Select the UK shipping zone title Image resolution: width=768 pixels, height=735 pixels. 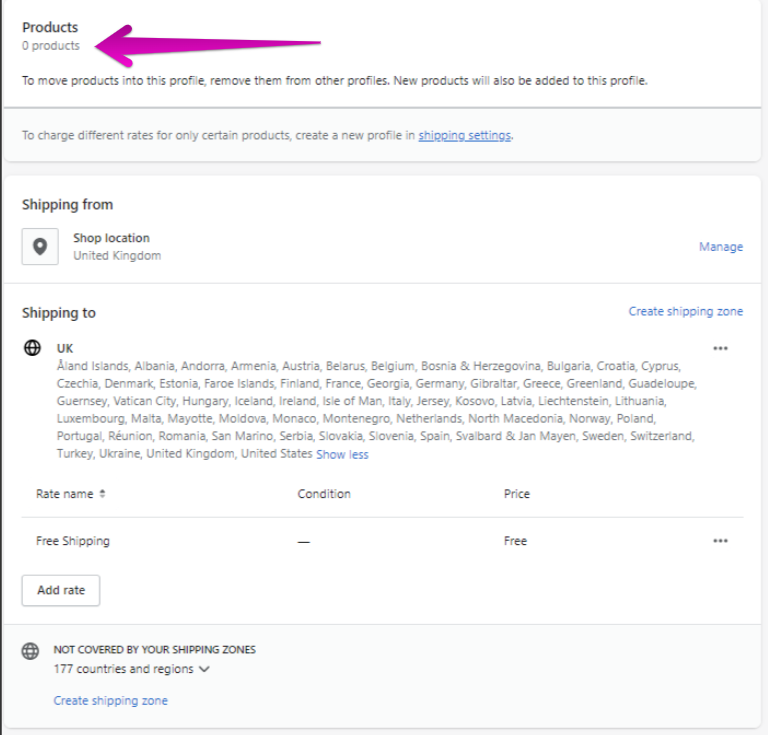65,348
